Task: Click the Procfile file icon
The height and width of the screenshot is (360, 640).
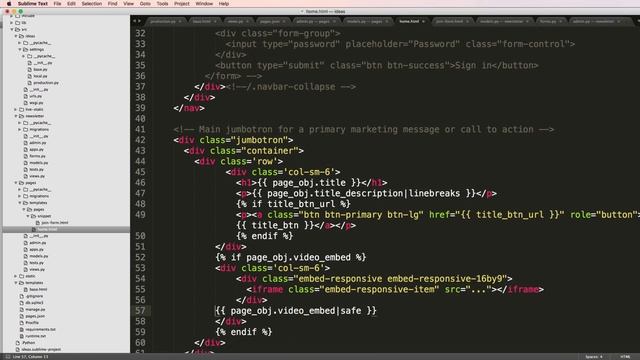Action: coord(22,322)
